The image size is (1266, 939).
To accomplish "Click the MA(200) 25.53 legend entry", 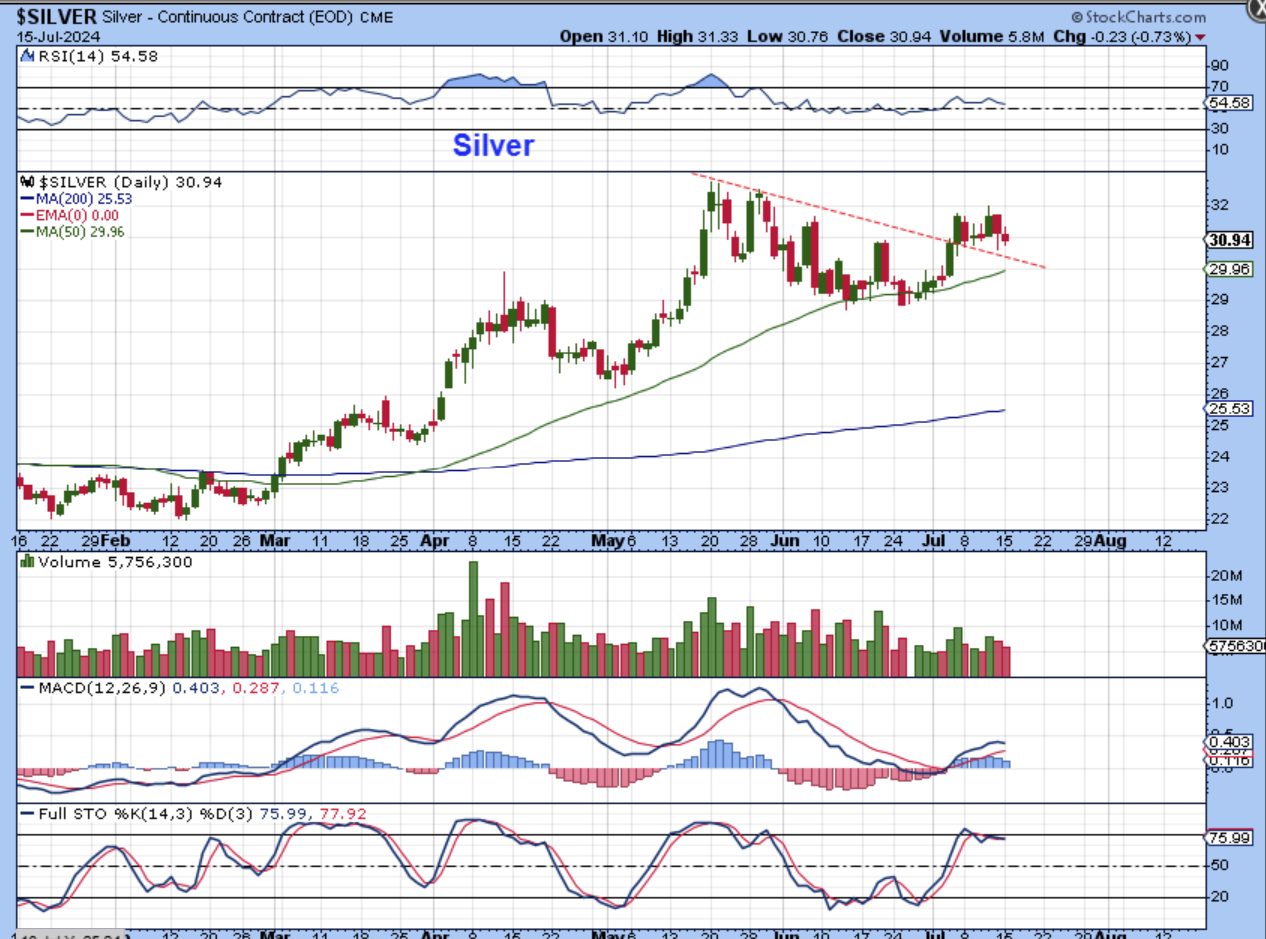I will tap(77, 198).
